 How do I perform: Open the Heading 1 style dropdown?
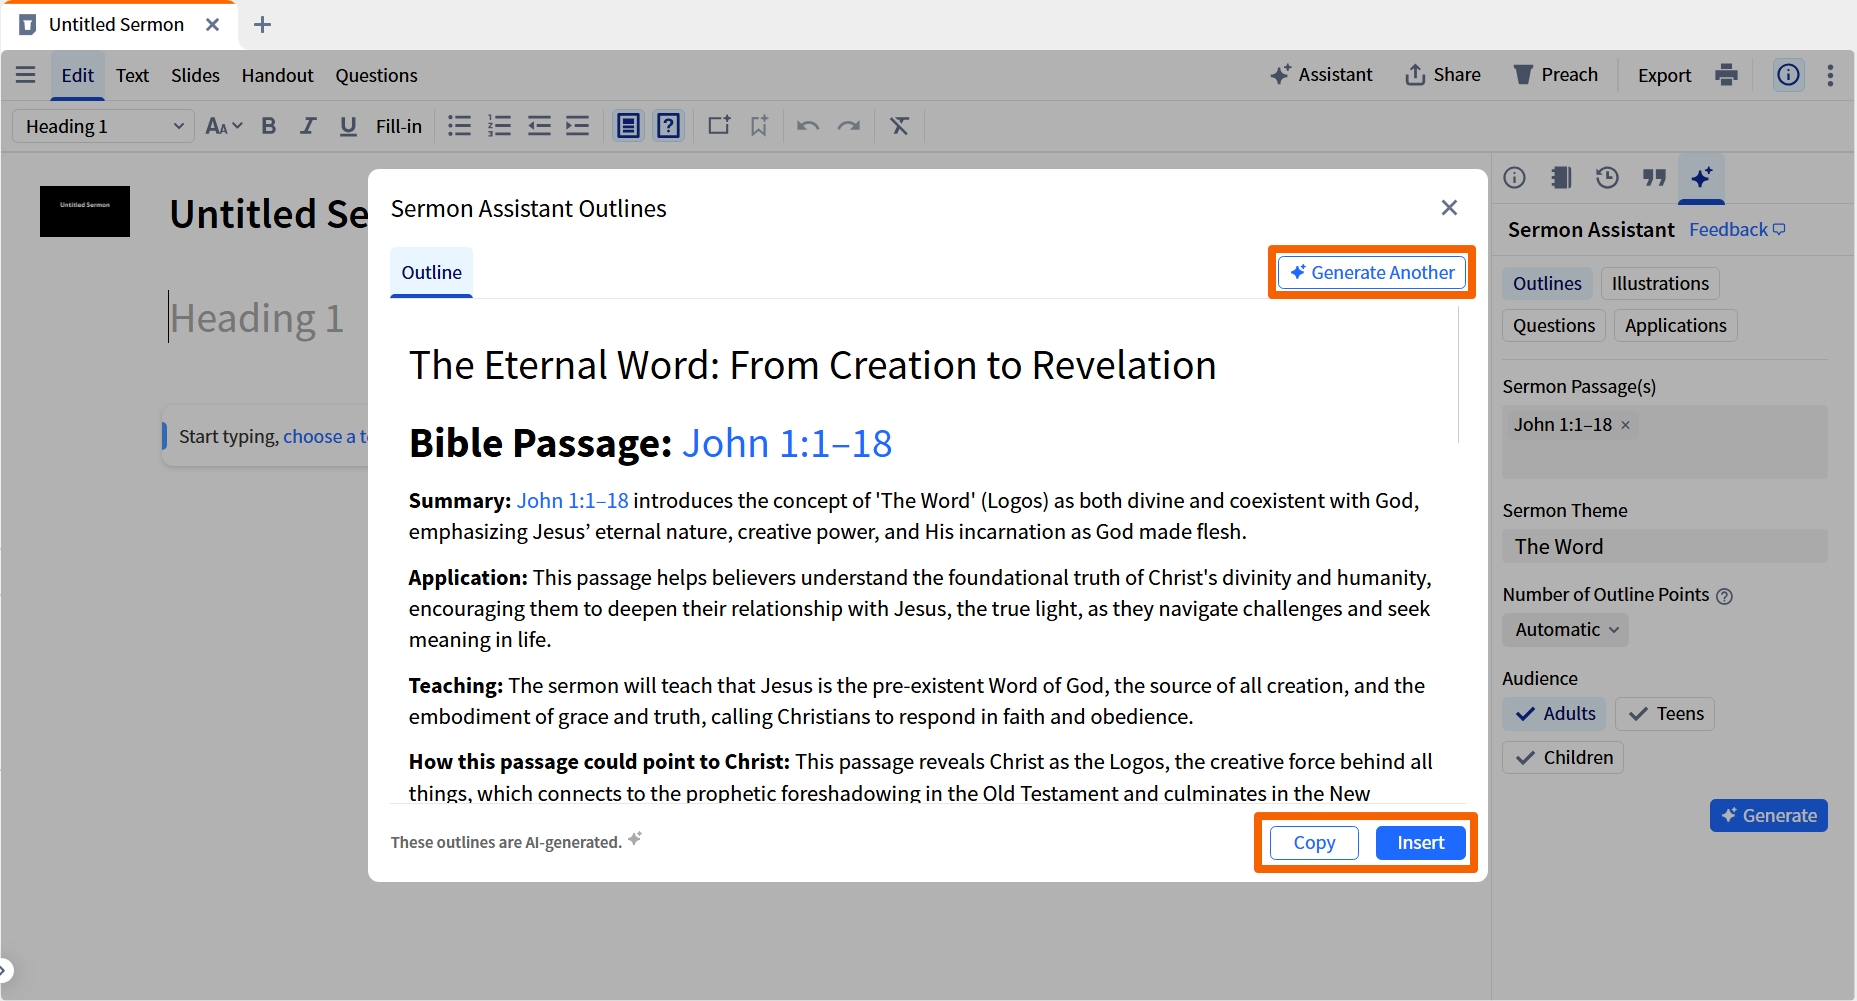click(104, 126)
